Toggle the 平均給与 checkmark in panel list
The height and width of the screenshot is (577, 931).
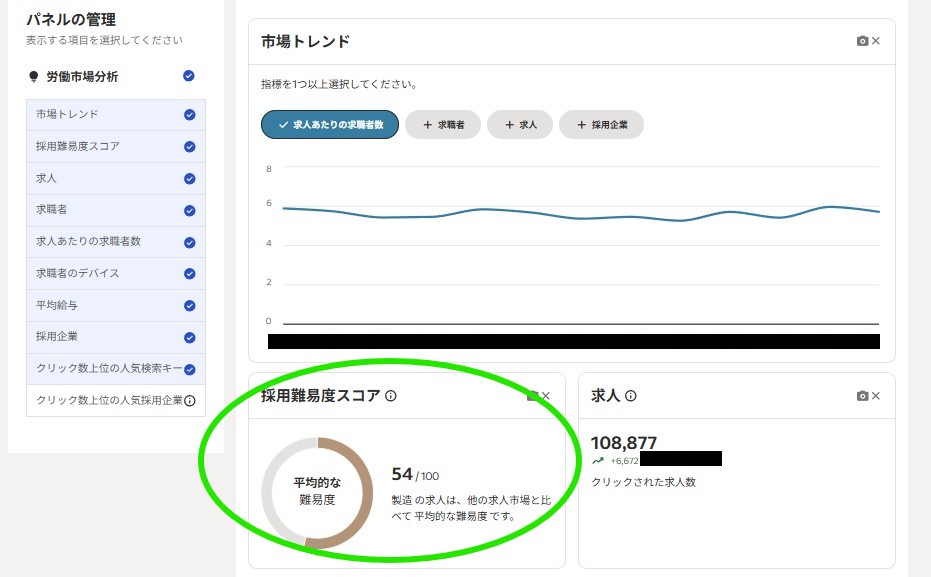point(189,305)
